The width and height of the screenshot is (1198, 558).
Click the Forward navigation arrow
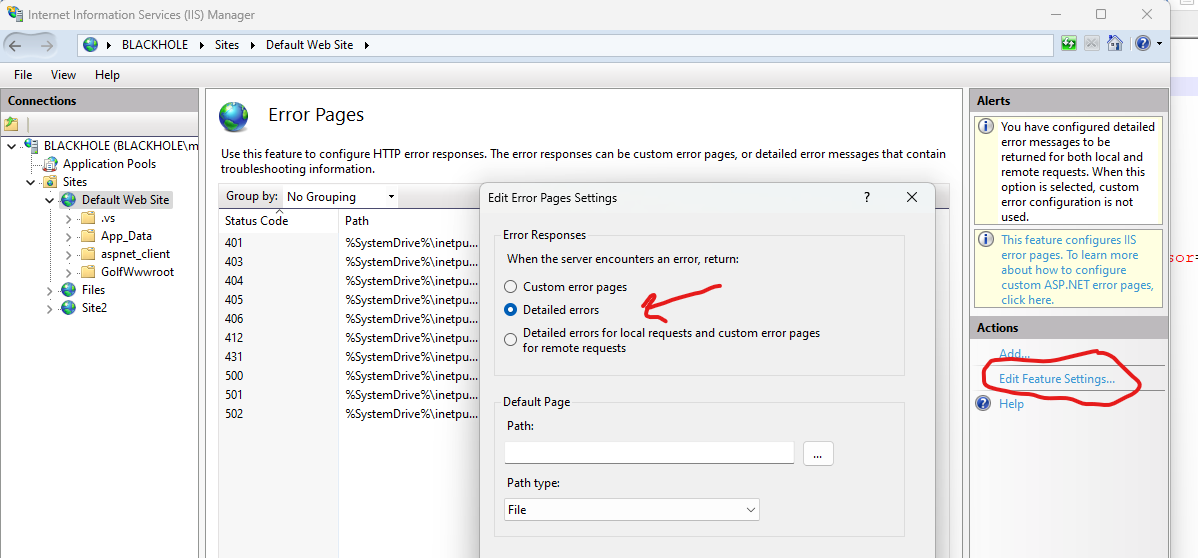coord(47,45)
